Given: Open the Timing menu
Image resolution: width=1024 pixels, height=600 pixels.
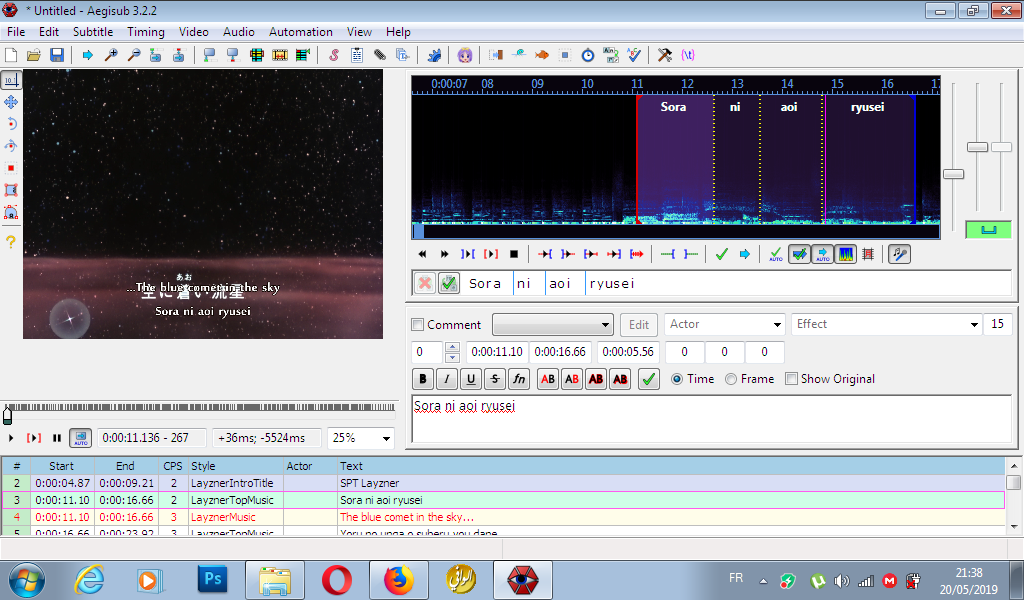Looking at the screenshot, I should (146, 32).
